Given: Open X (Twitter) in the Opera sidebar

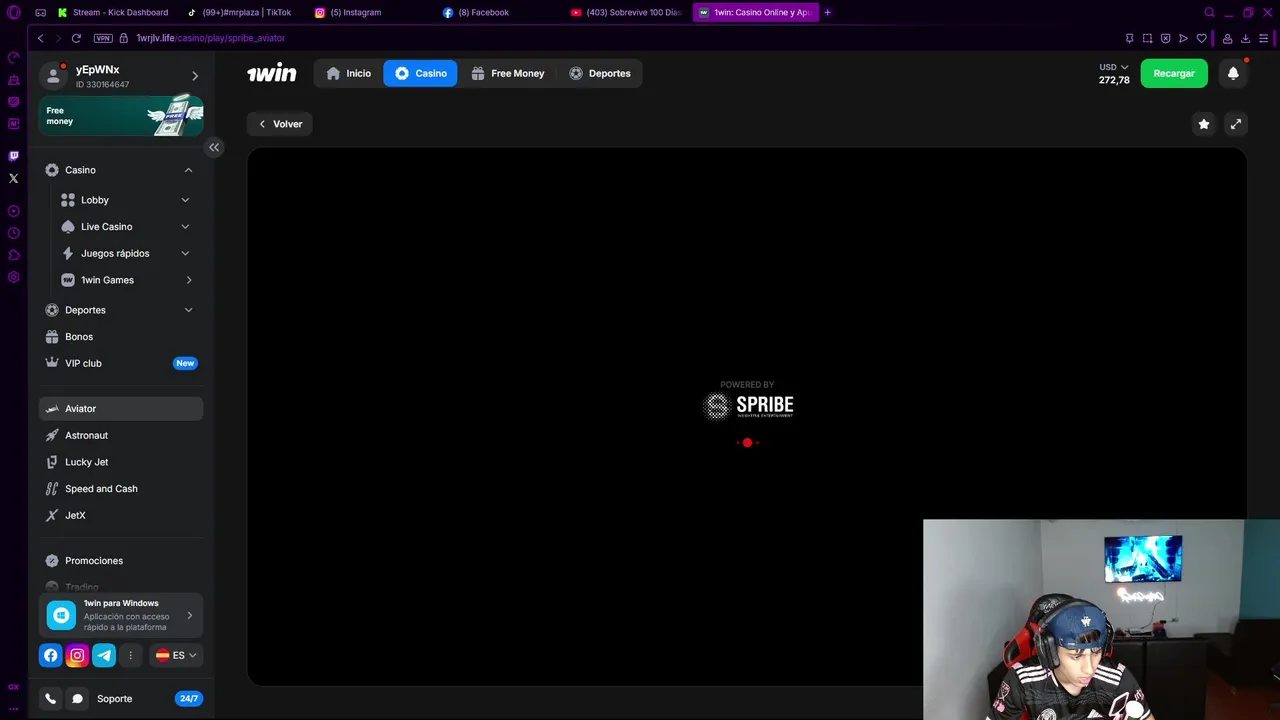Looking at the screenshot, I should click(x=13, y=178).
